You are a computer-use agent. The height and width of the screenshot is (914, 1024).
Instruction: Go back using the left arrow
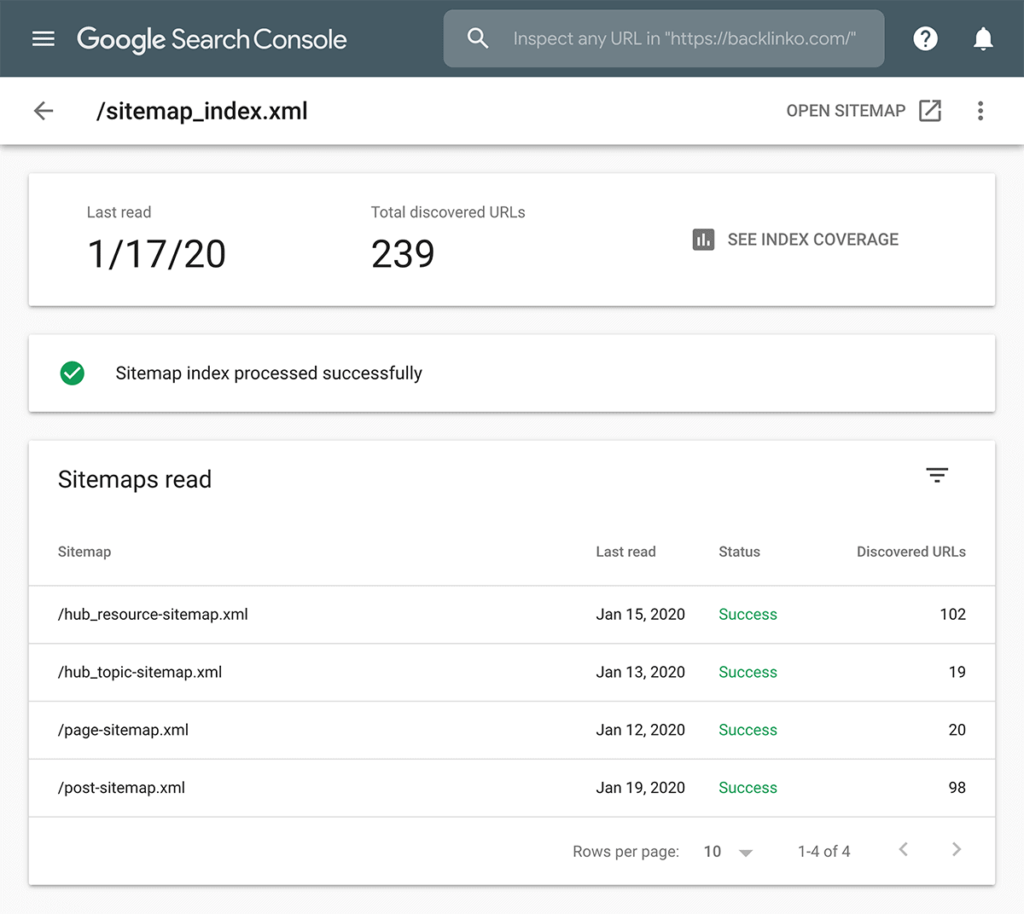43,111
